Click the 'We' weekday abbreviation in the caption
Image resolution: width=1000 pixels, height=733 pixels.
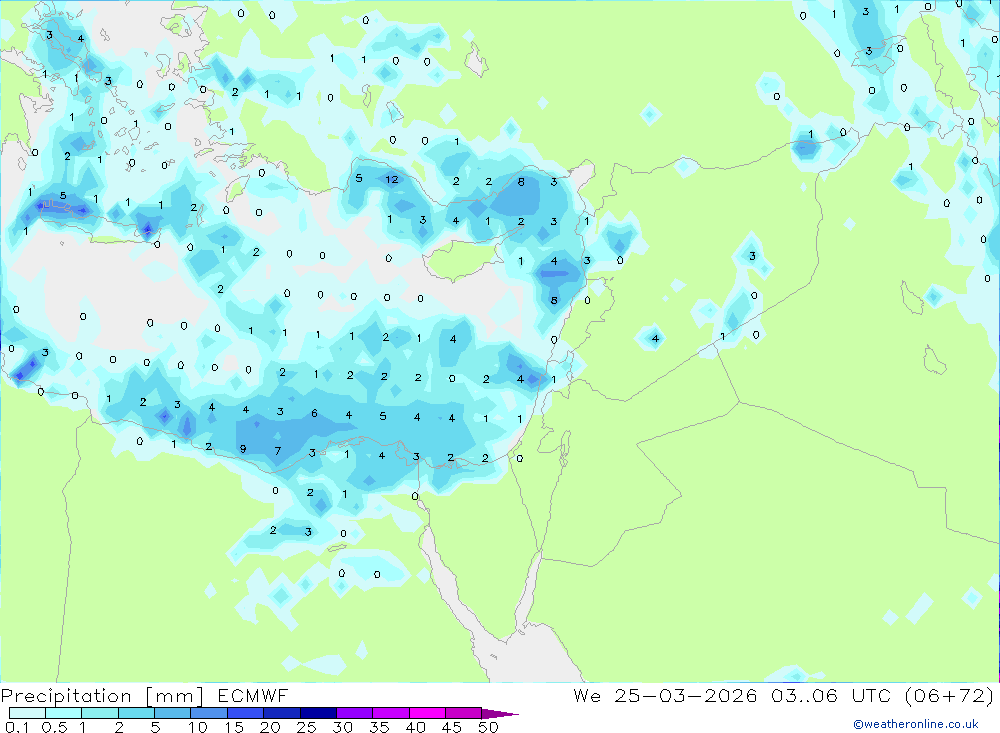[x=587, y=695]
